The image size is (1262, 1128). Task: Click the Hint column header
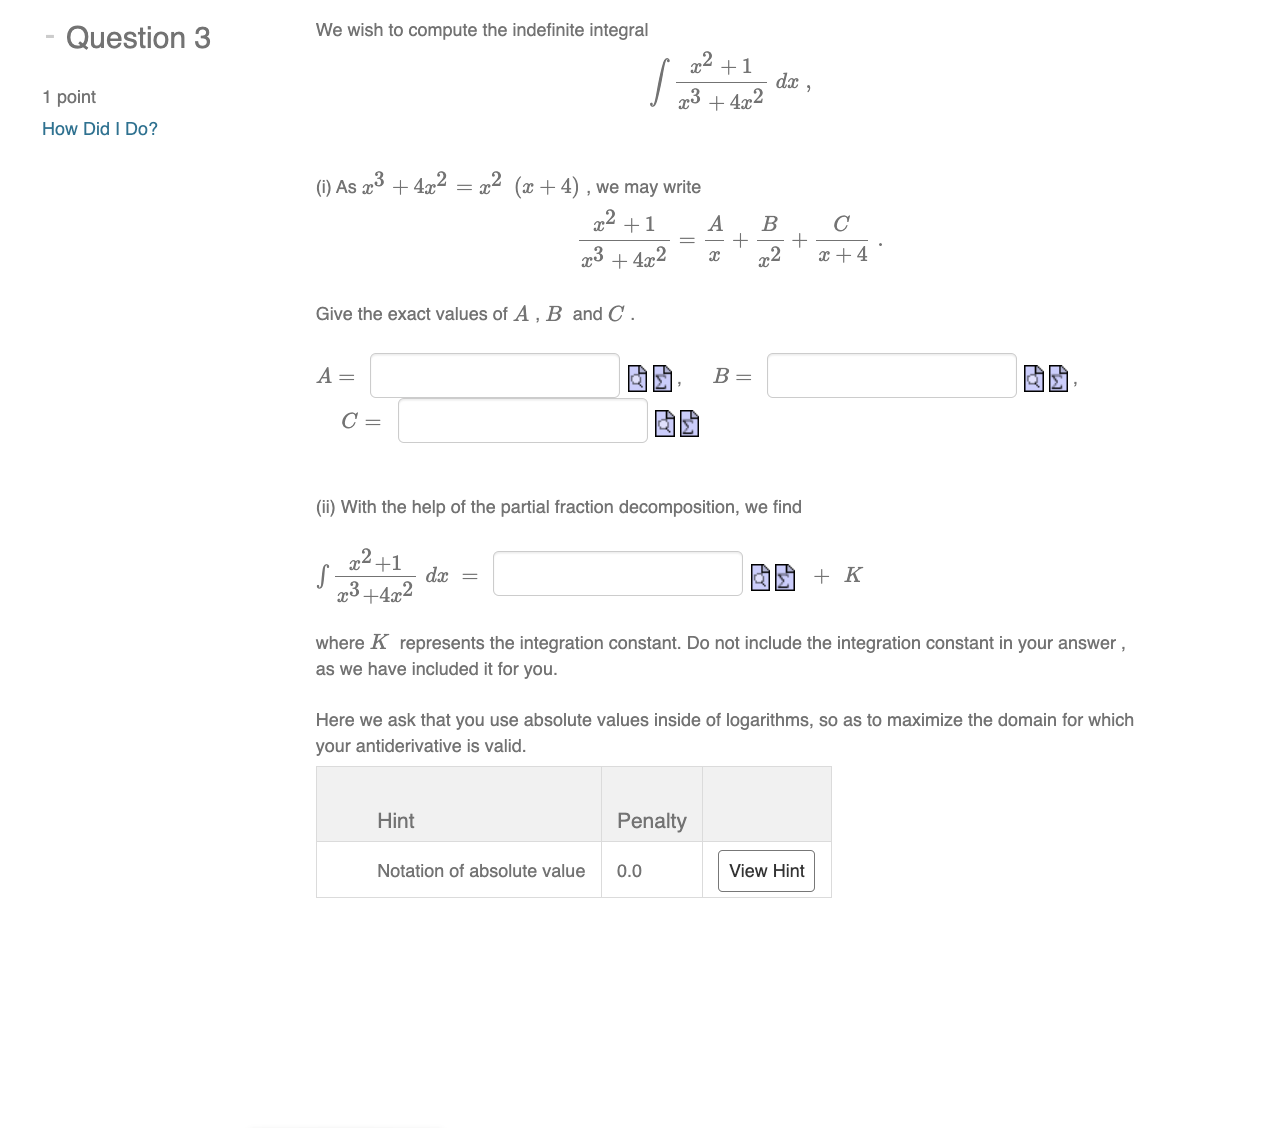click(395, 820)
